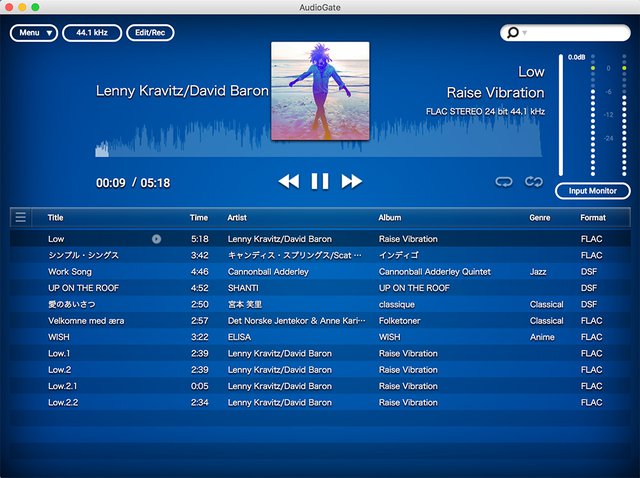Screen dimensions: 640x478
Task: Click artist Cannonball Adderley
Action: point(268,272)
